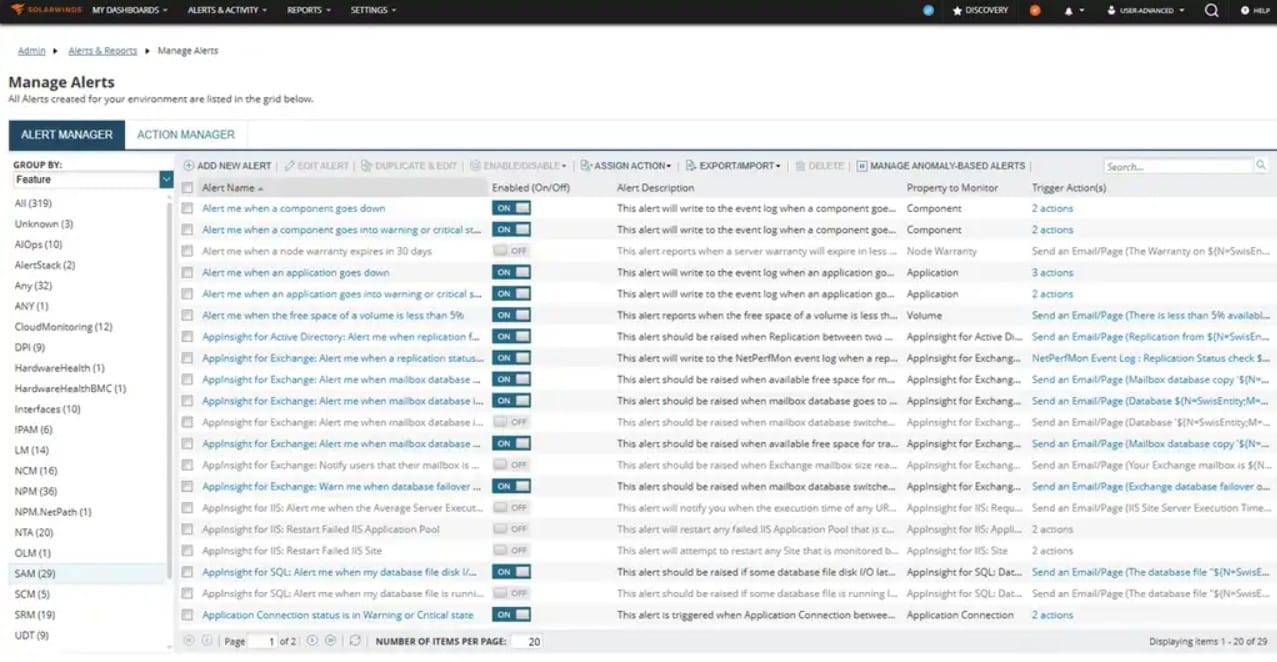Go to last page of alerts
This screenshot has height=662, width=1277.
(x=330, y=640)
